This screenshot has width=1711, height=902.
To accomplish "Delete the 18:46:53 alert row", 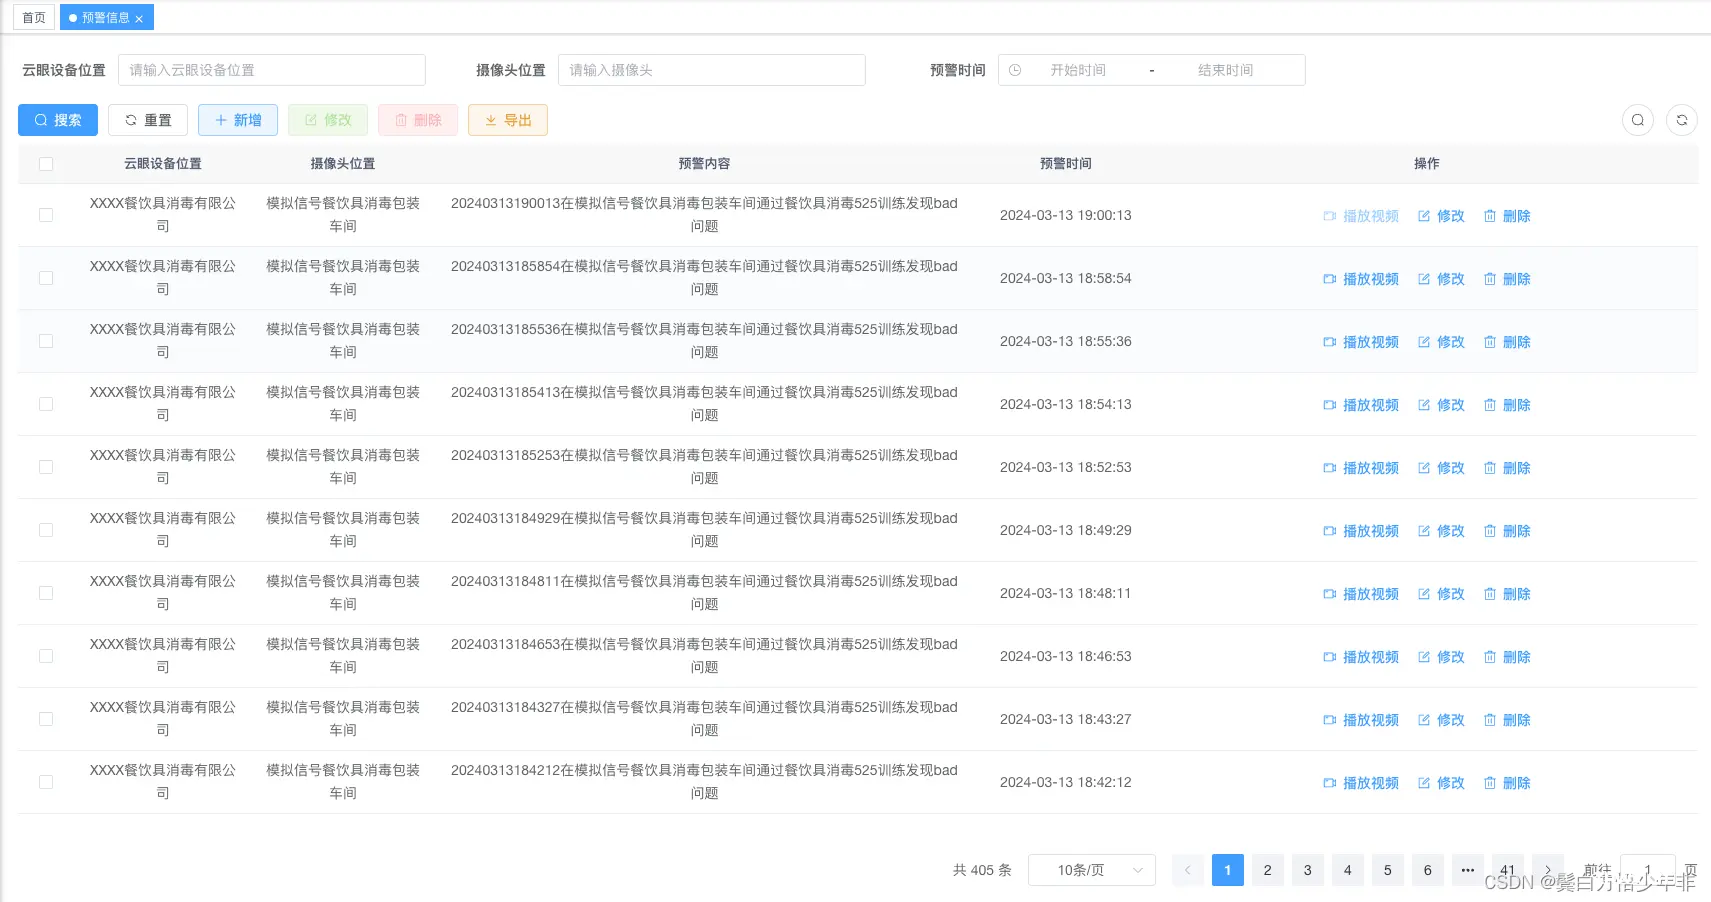I will 1507,657.
